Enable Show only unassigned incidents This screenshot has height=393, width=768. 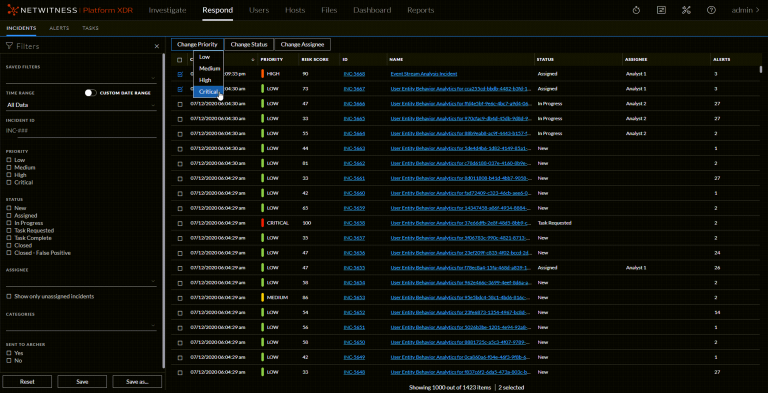(x=9, y=296)
